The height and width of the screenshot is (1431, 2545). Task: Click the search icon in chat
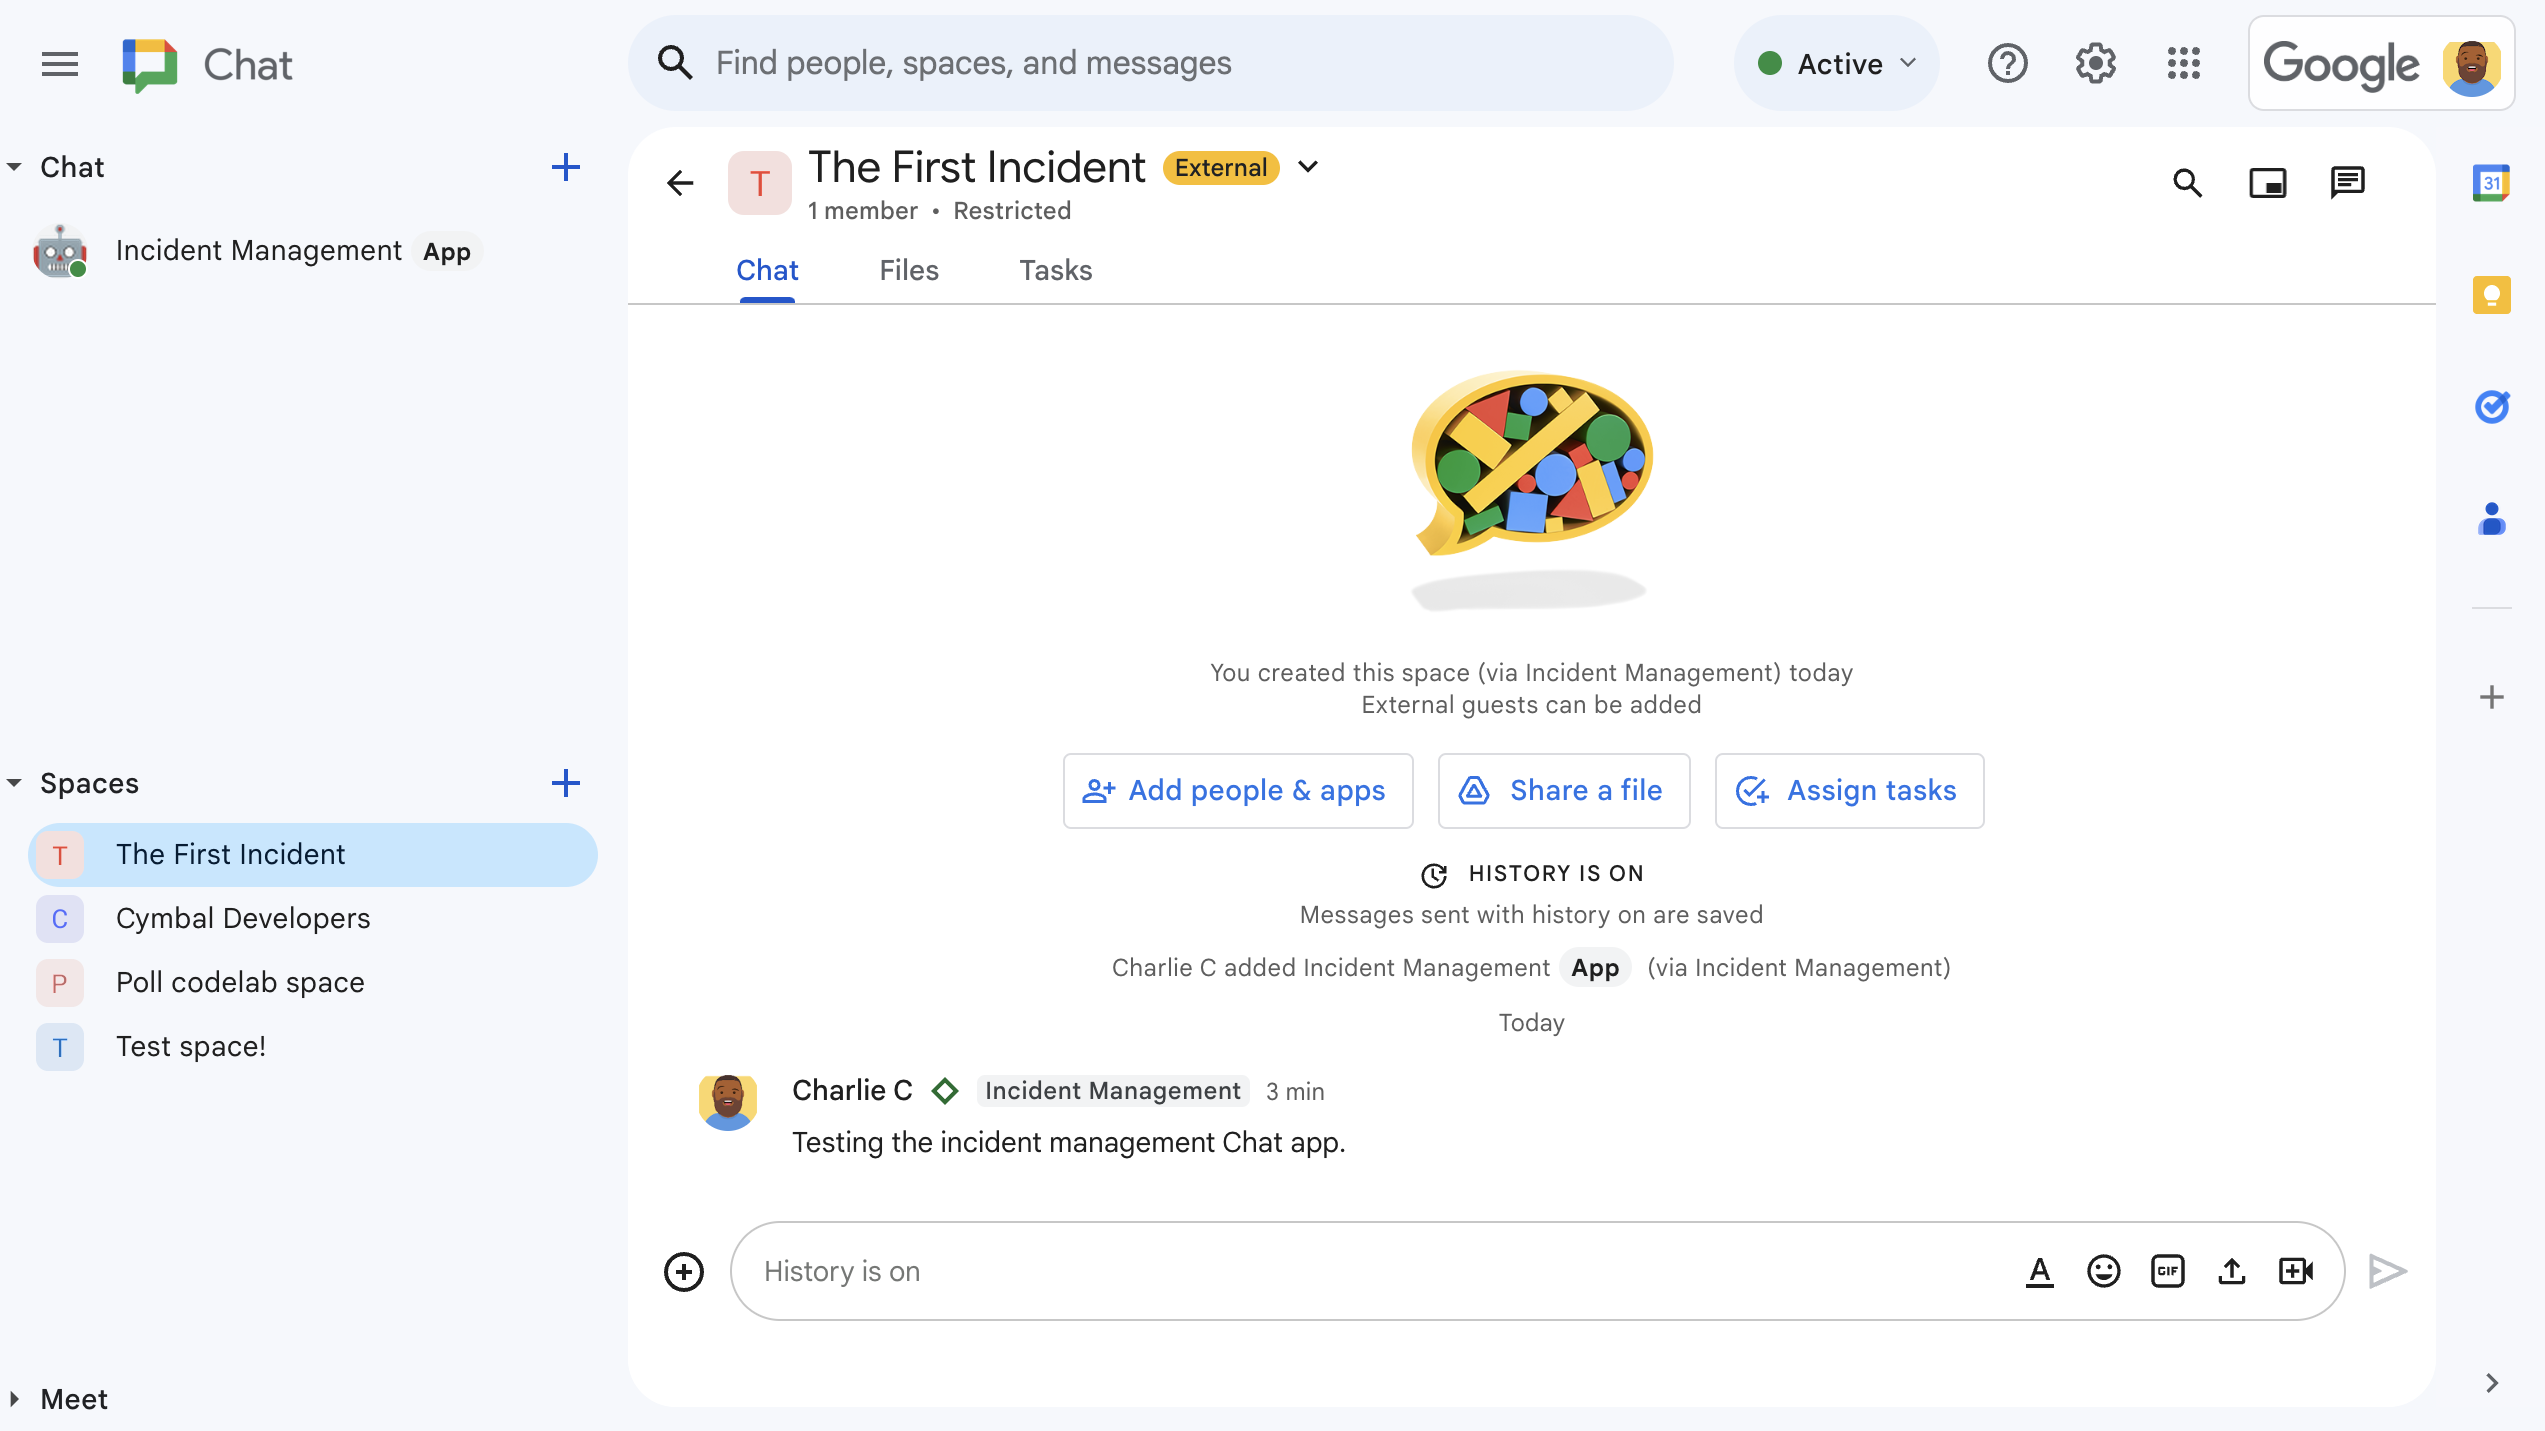[2188, 182]
